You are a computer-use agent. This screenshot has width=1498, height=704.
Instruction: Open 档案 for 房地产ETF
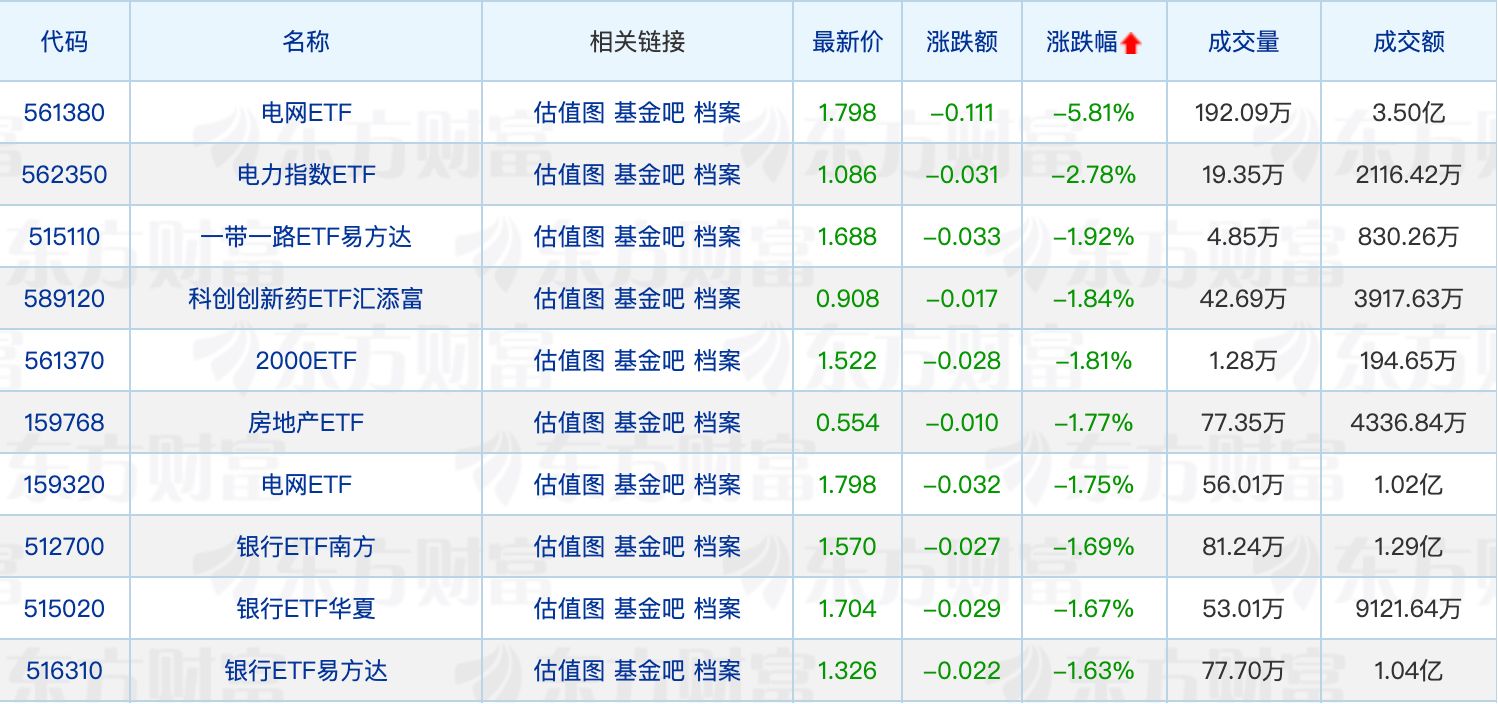click(715, 423)
